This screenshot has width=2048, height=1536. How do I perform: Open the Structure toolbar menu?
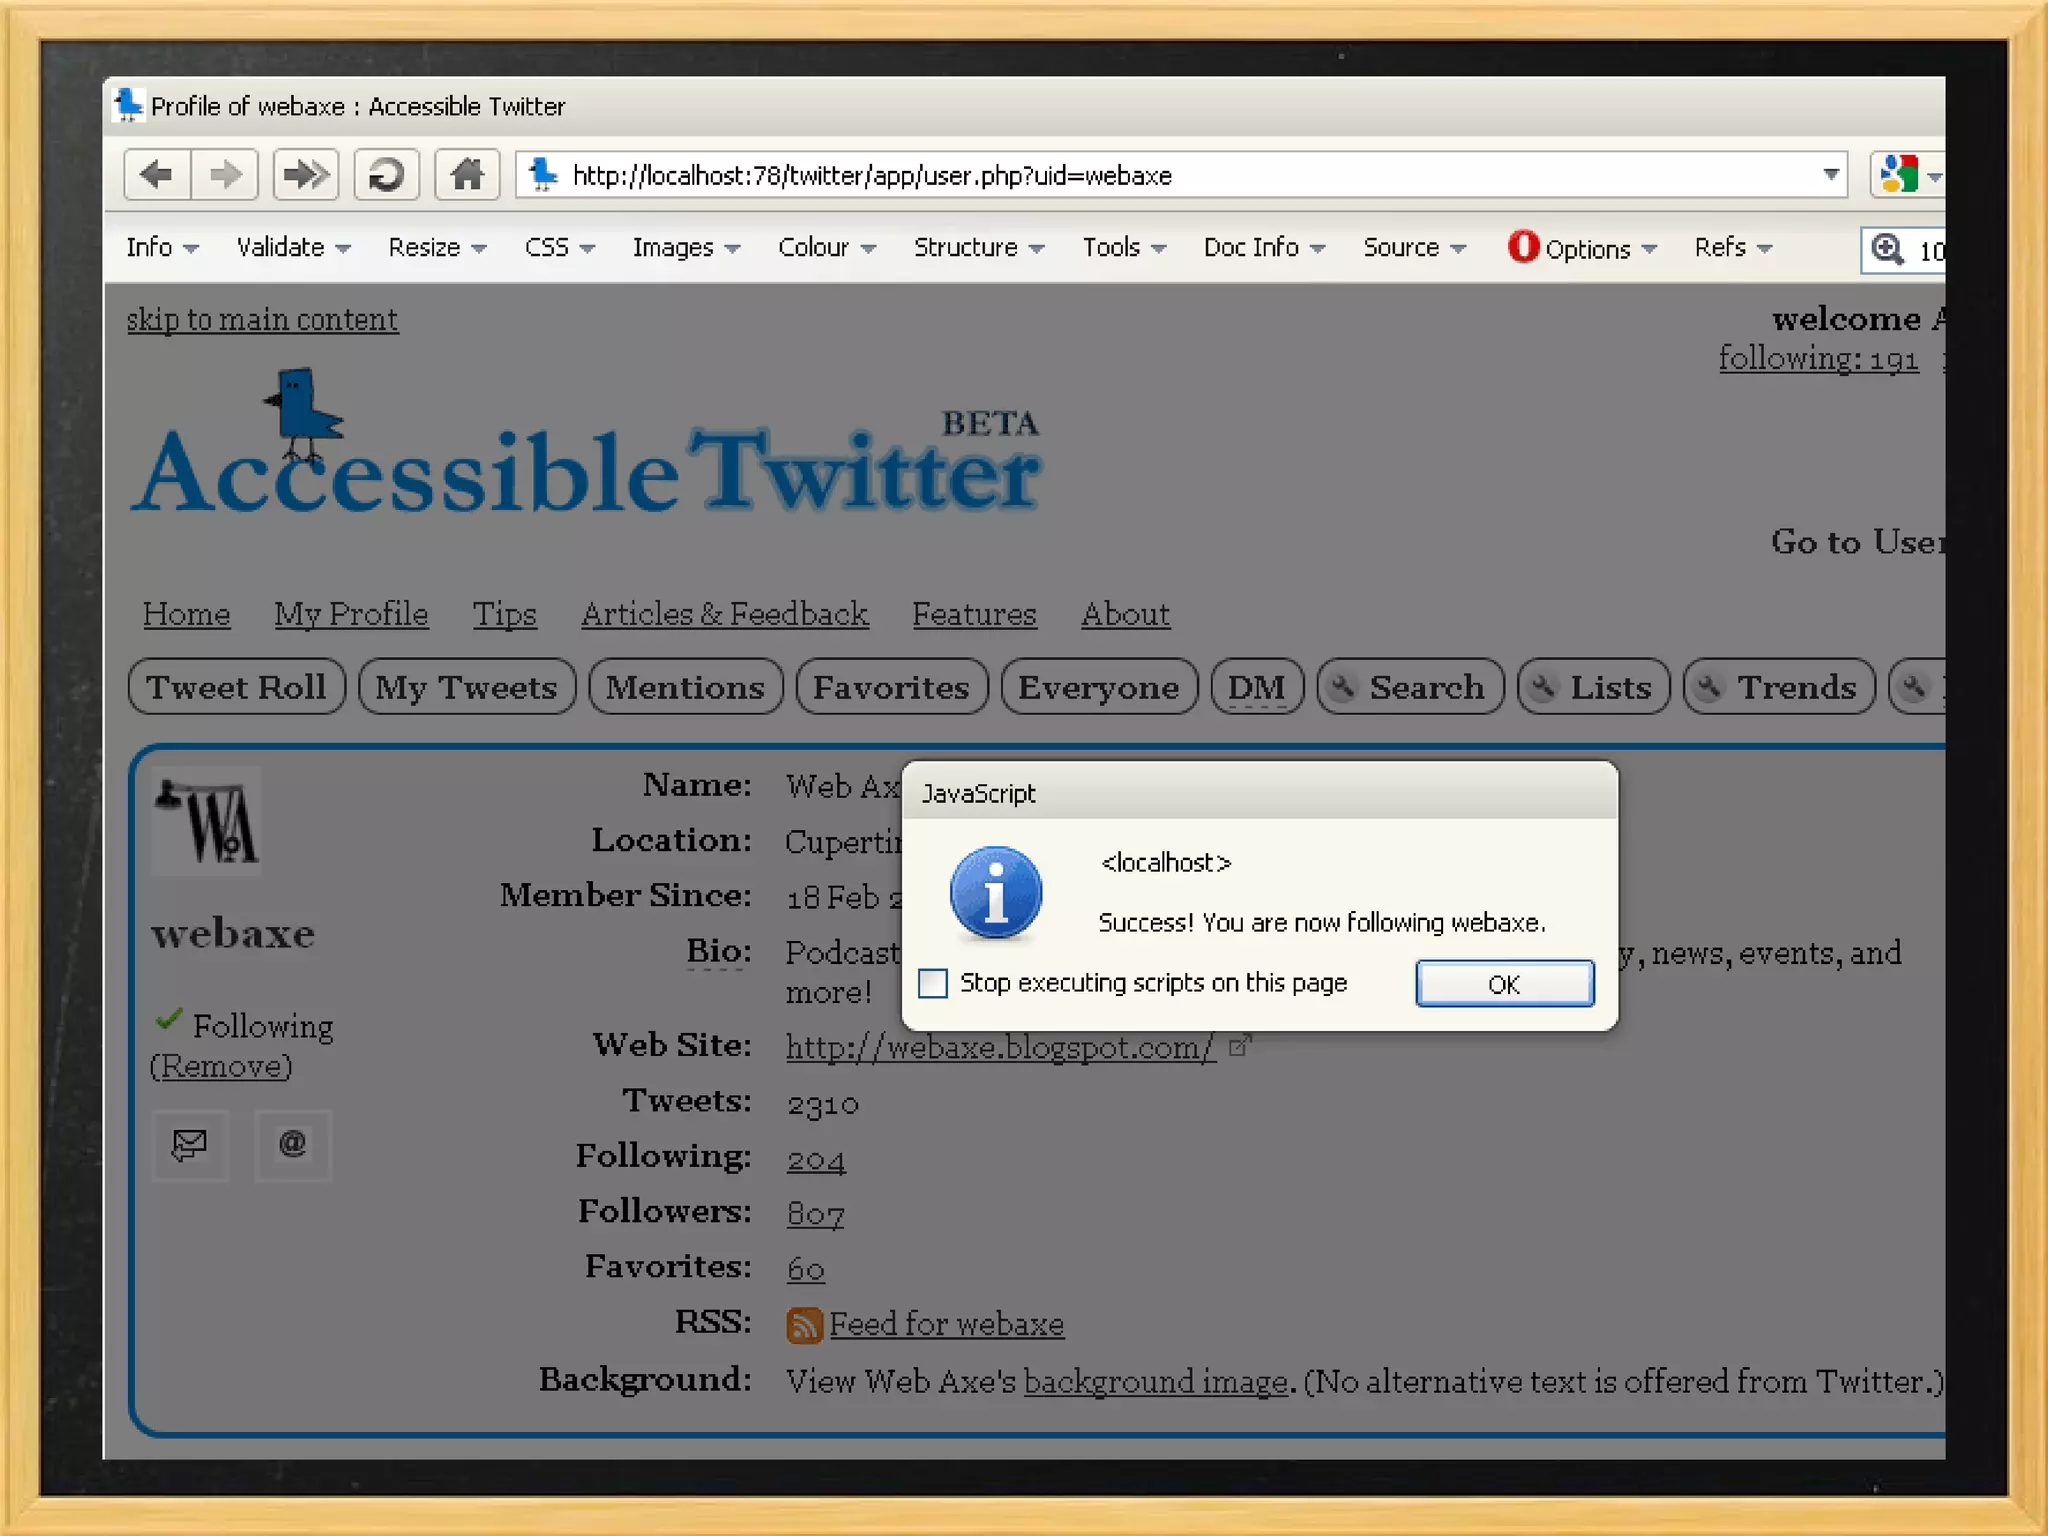pos(979,247)
